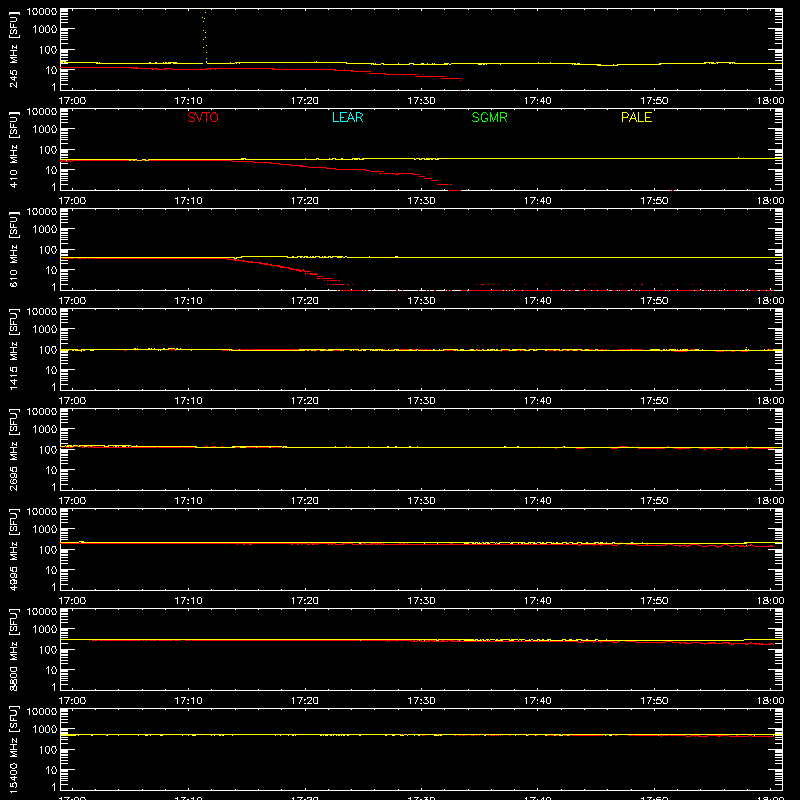800x800 pixels.
Task: Select the 410 MHz [SFU] axis title
Action: (13, 149)
